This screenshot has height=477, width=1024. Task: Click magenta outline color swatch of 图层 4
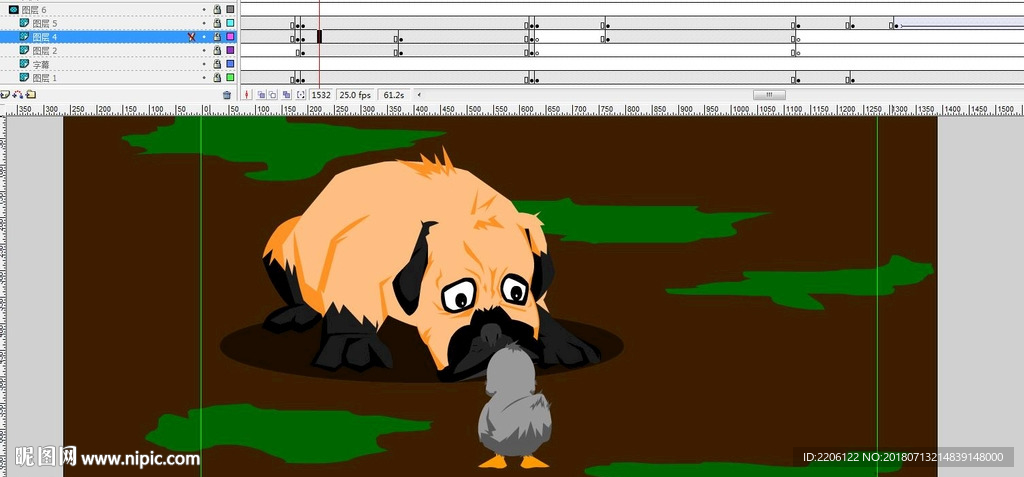point(230,37)
